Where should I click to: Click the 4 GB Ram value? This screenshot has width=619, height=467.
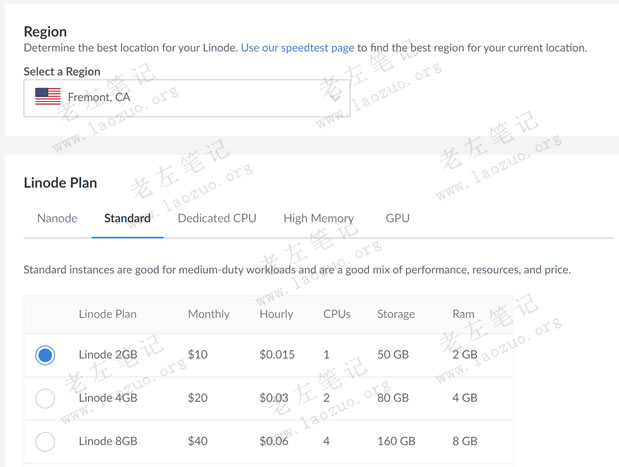(465, 398)
